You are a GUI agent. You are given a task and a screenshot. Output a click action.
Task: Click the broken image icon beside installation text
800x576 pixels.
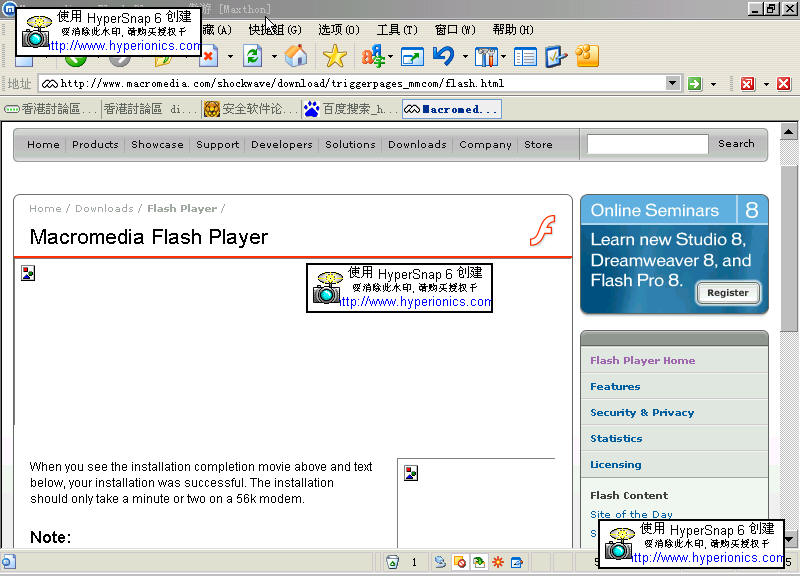pos(411,473)
